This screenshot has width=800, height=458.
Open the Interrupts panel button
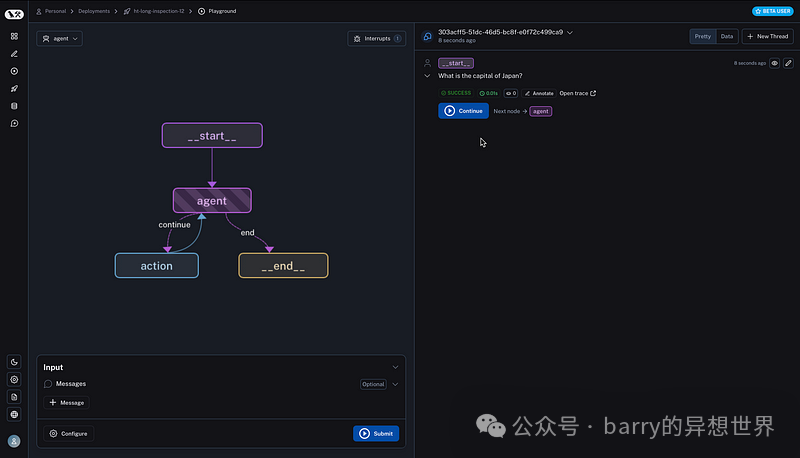(377, 39)
